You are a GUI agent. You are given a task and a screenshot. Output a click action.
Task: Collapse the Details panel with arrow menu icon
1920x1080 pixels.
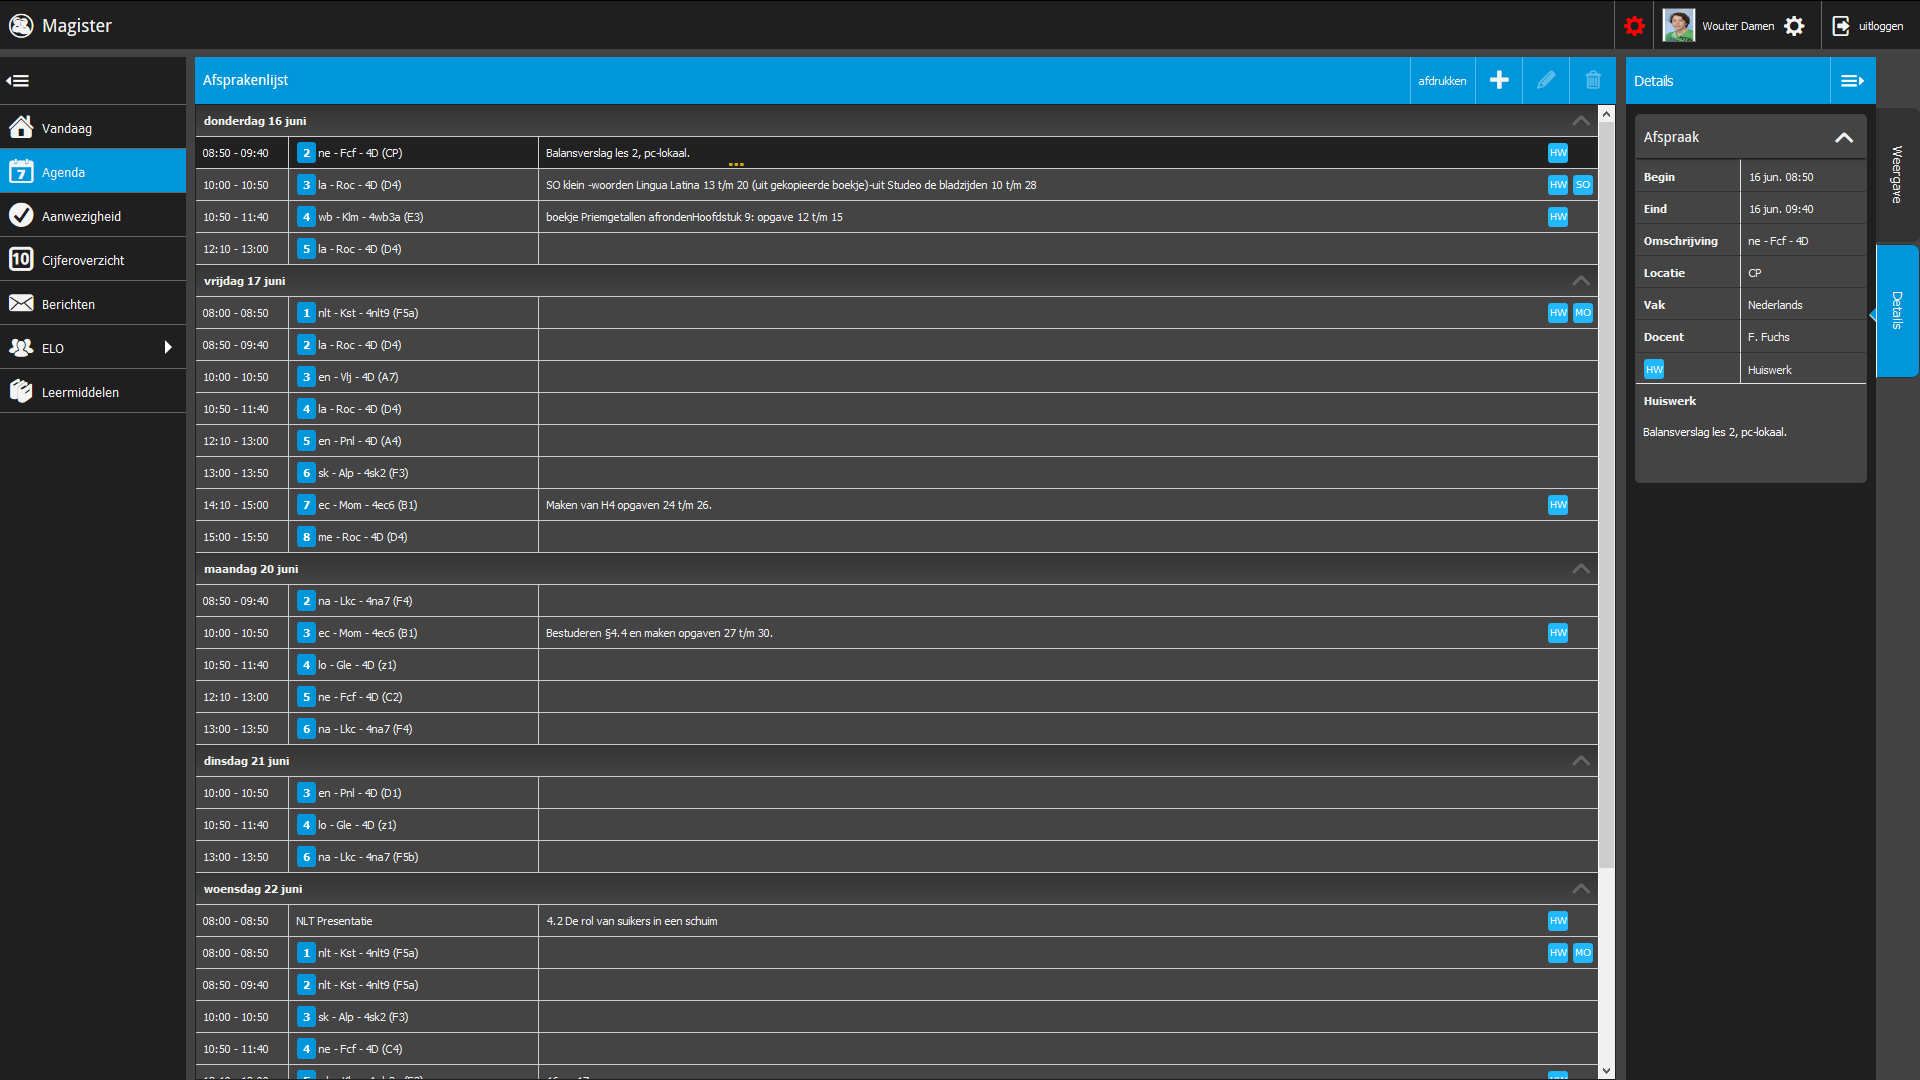[1853, 81]
